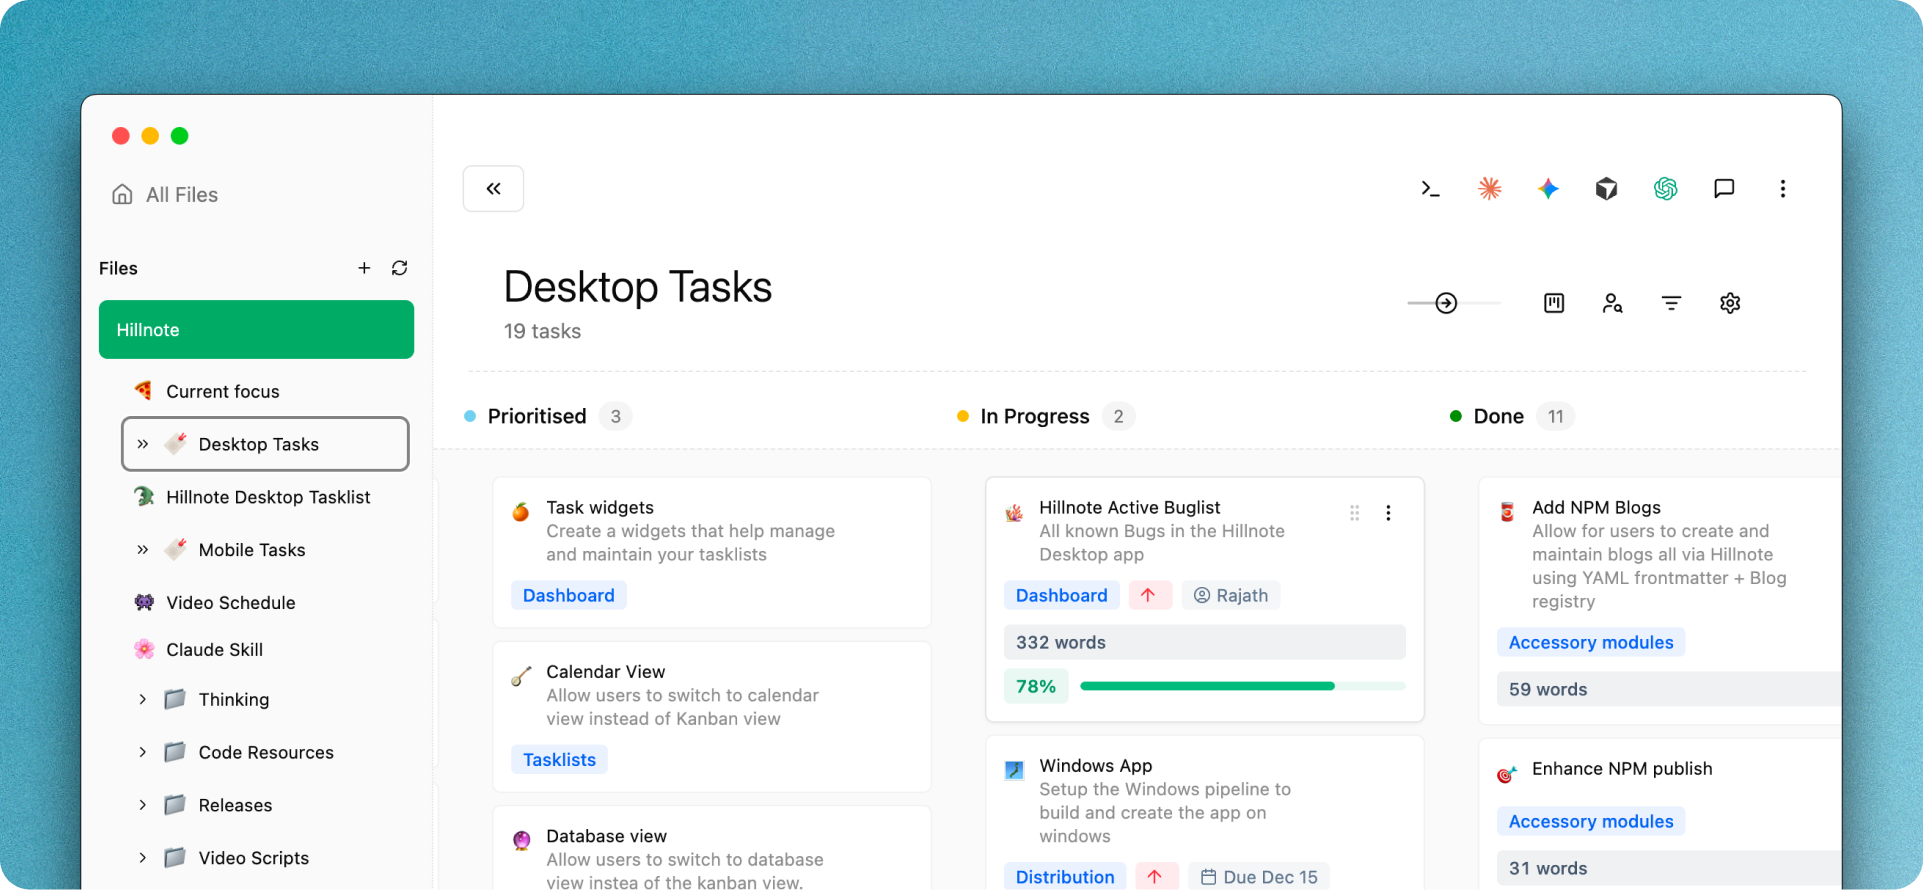
Task: Select the Hillnote workspace
Action: pyautogui.click(x=256, y=329)
